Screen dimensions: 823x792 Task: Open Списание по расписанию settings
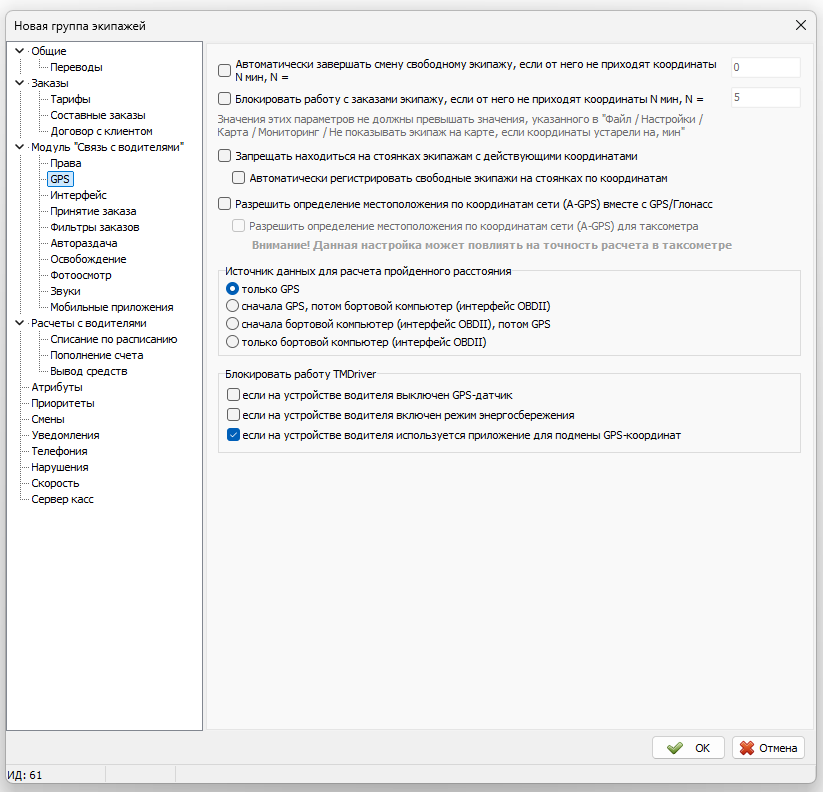click(113, 339)
